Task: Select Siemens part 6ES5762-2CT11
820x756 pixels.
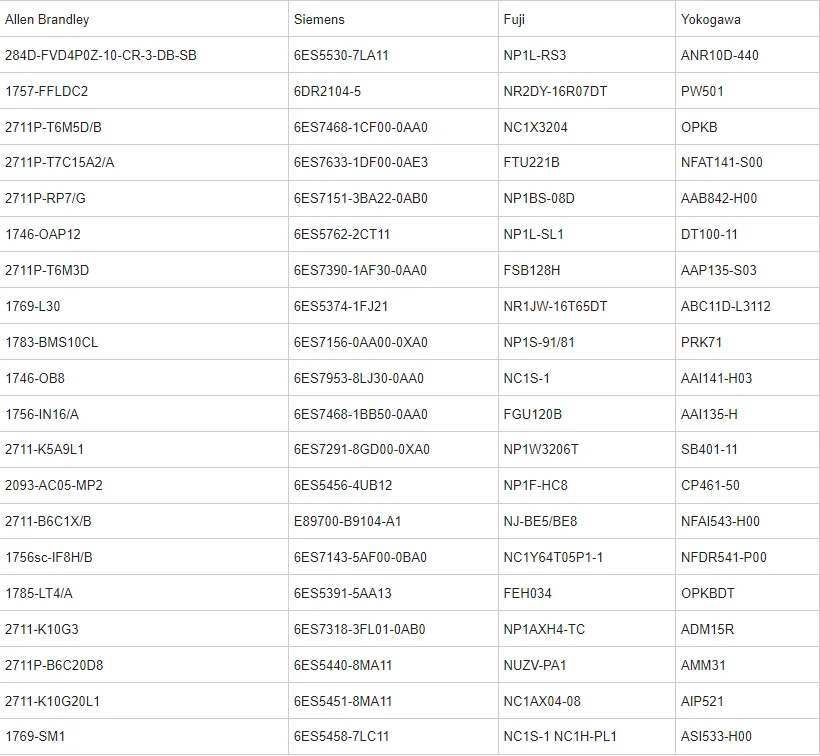Action: 342,234
